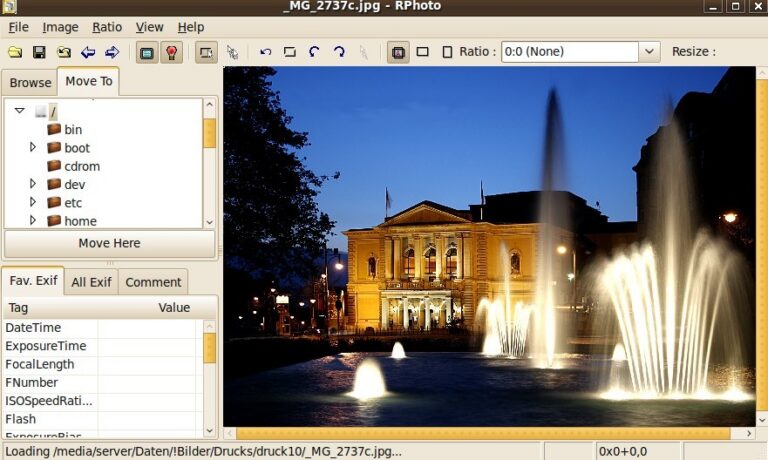Open the Ratio menu
This screenshot has width=768, height=460.
[x=107, y=27]
